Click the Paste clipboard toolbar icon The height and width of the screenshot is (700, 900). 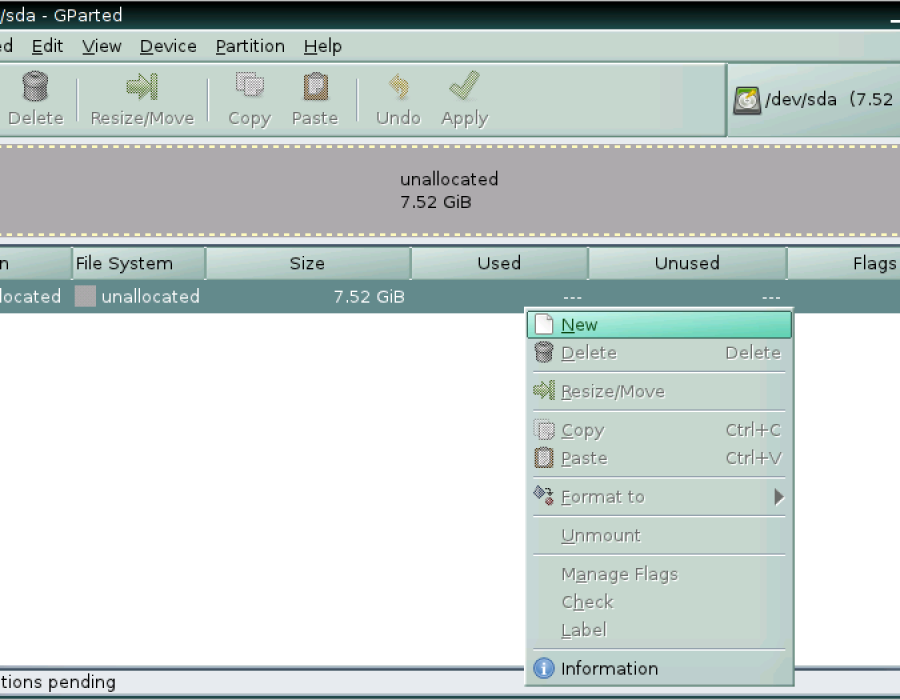[x=315, y=87]
